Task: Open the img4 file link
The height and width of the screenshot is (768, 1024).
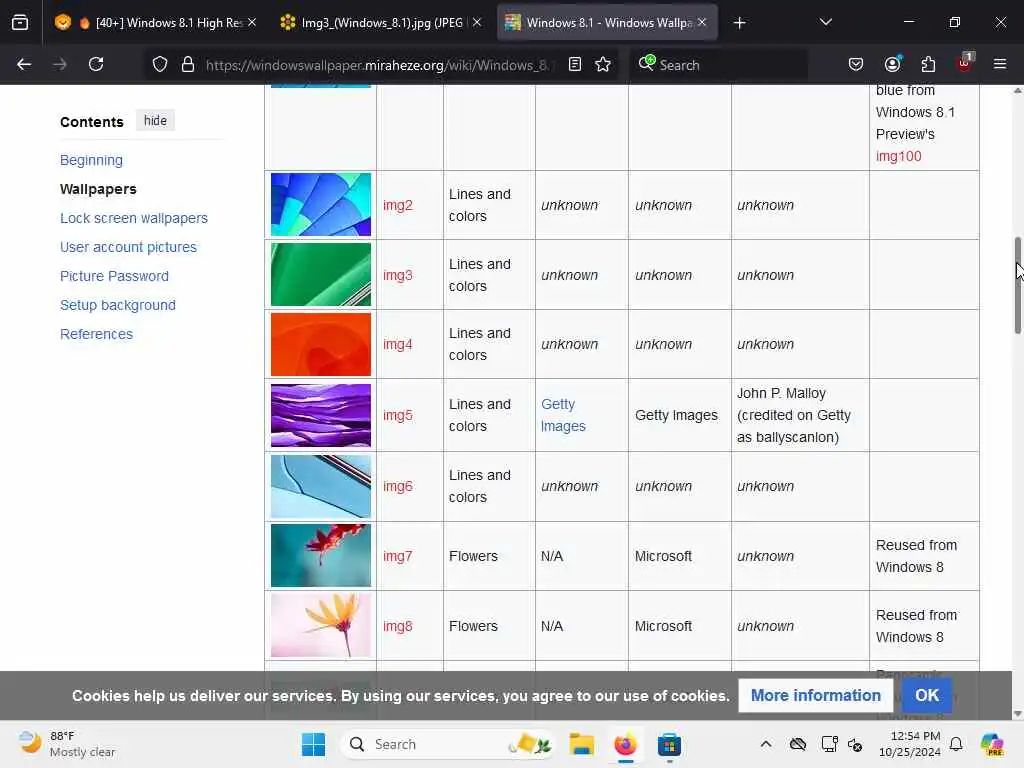Action: point(398,344)
